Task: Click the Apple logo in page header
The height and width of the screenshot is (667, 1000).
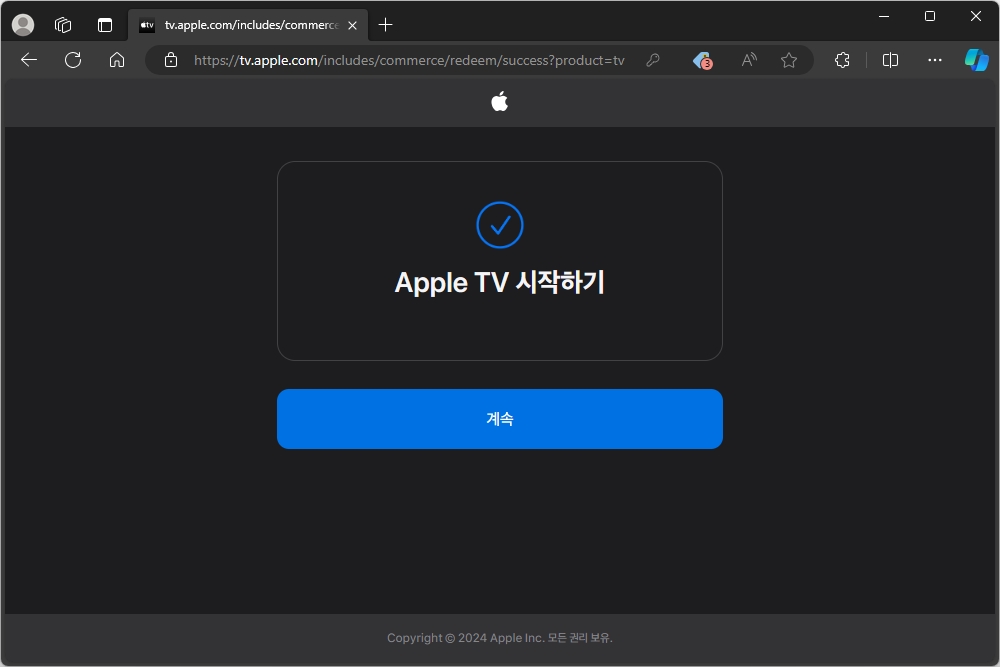Action: point(499,101)
